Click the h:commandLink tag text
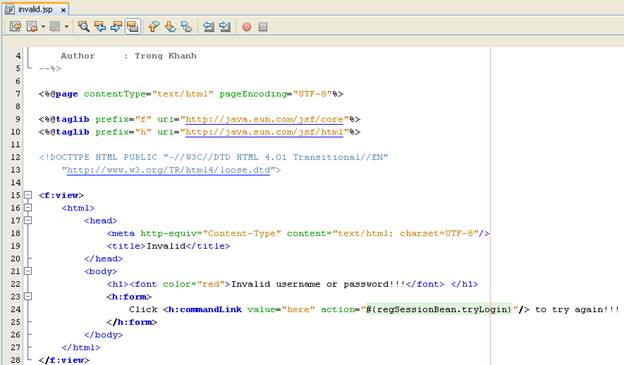Screen dimensions: 624x365 (205, 309)
